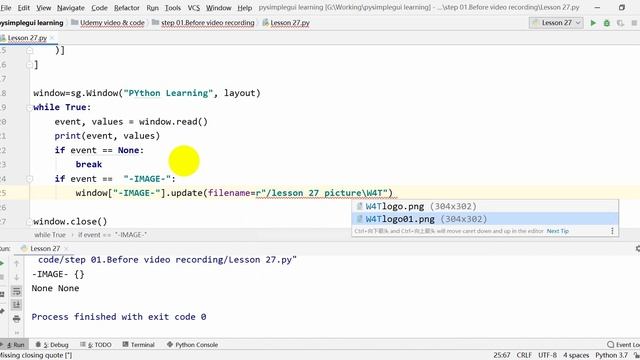Click fold marker beside the lone ']' line
The width and height of the screenshot is (640, 360).
point(29,64)
